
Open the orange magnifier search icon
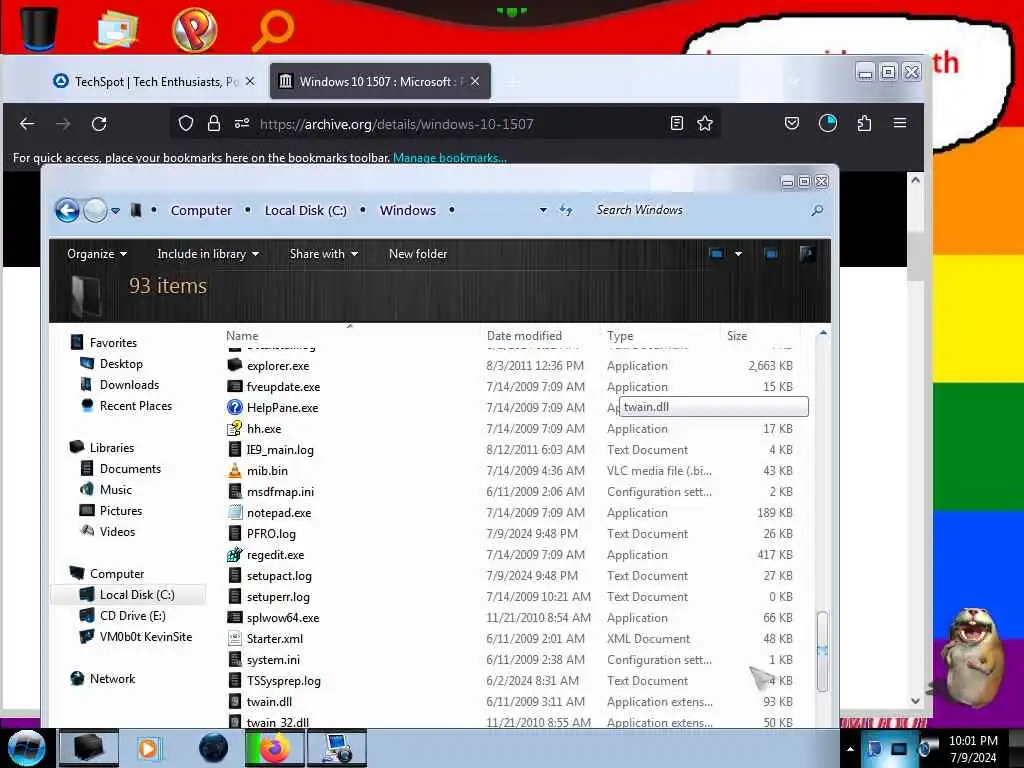273,30
